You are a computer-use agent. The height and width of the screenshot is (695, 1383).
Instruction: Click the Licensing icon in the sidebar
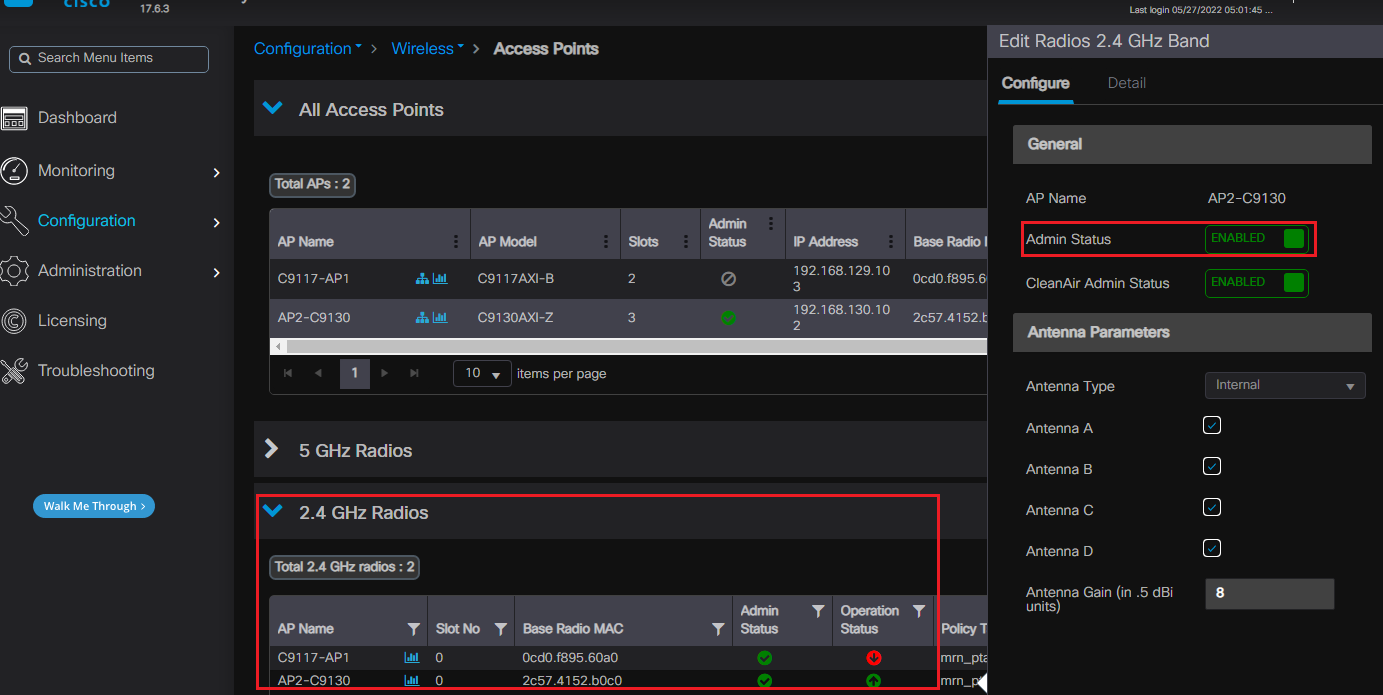(14, 321)
